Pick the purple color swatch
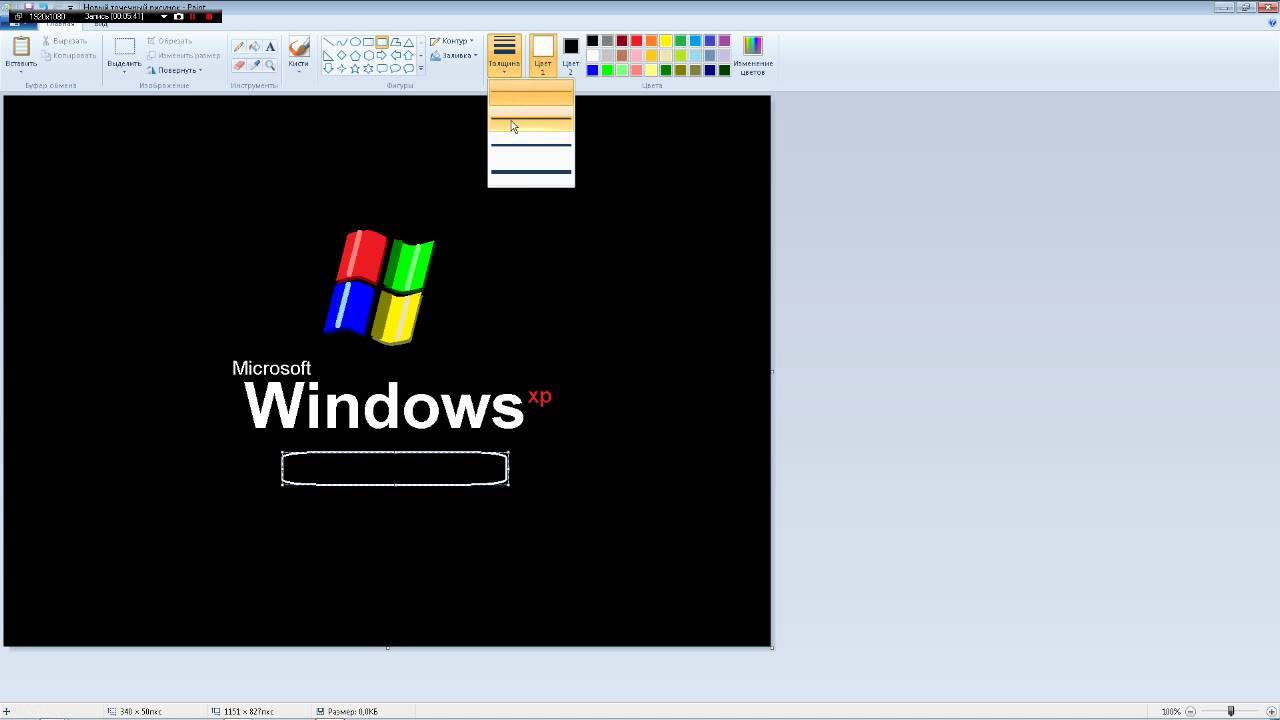This screenshot has width=1280, height=720. click(x=724, y=41)
